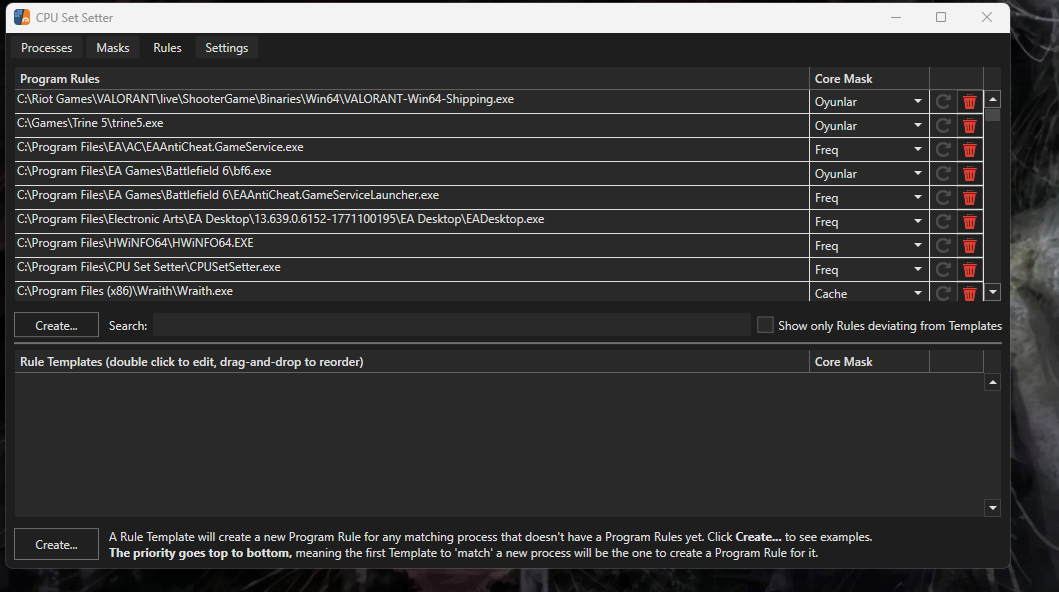Open Core Mask dropdown for trine5.exe
Image resolution: width=1059 pixels, height=592 pixels.
(x=869, y=126)
